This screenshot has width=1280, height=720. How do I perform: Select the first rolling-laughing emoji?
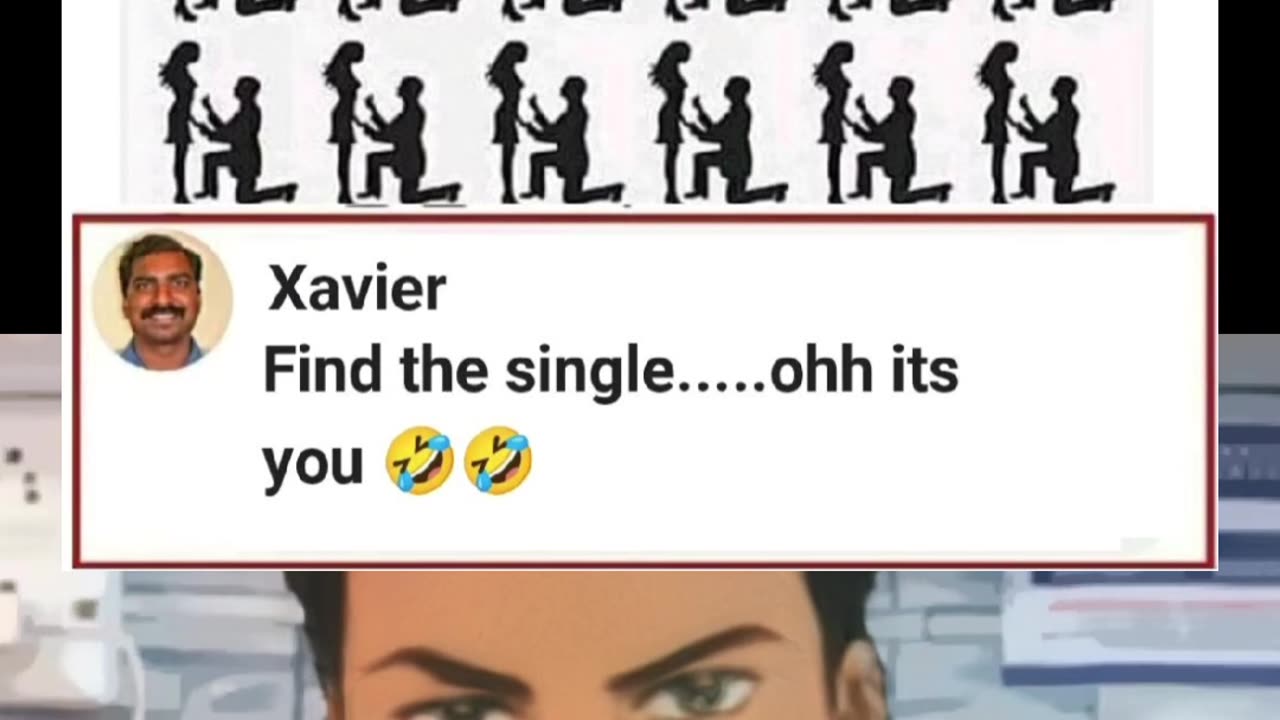coord(419,461)
